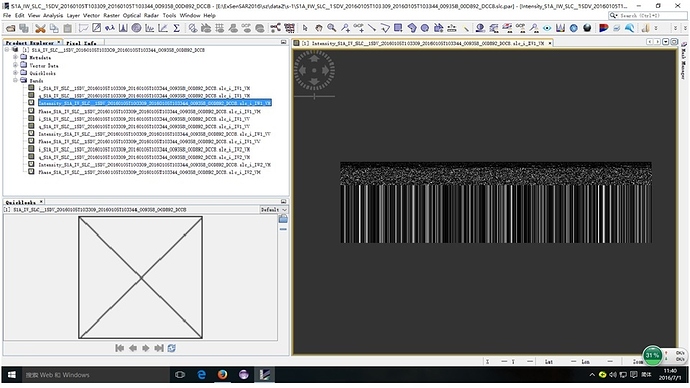This screenshot has height=388, width=690.
Task: Select the Phase IW1_VH band
Action: coord(149,111)
